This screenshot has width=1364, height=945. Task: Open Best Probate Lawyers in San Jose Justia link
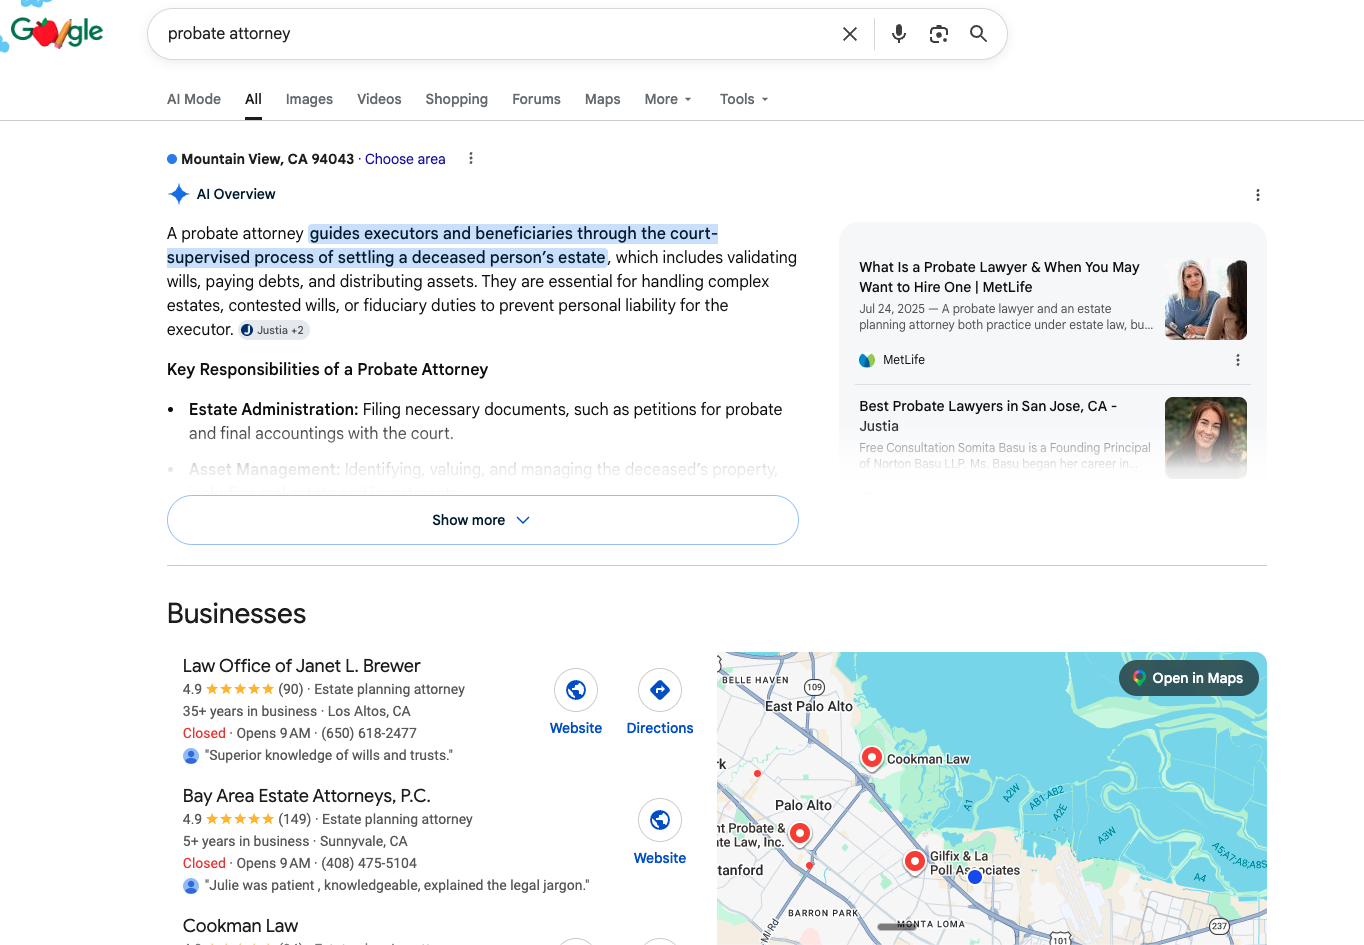point(988,416)
